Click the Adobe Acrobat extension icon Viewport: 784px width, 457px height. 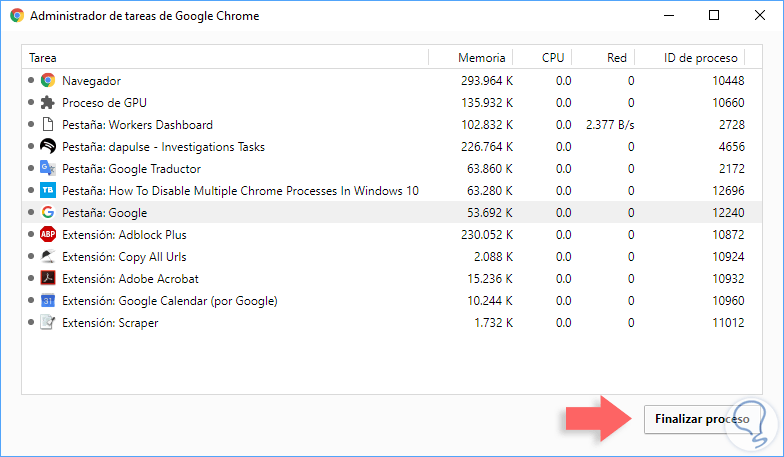[47, 279]
